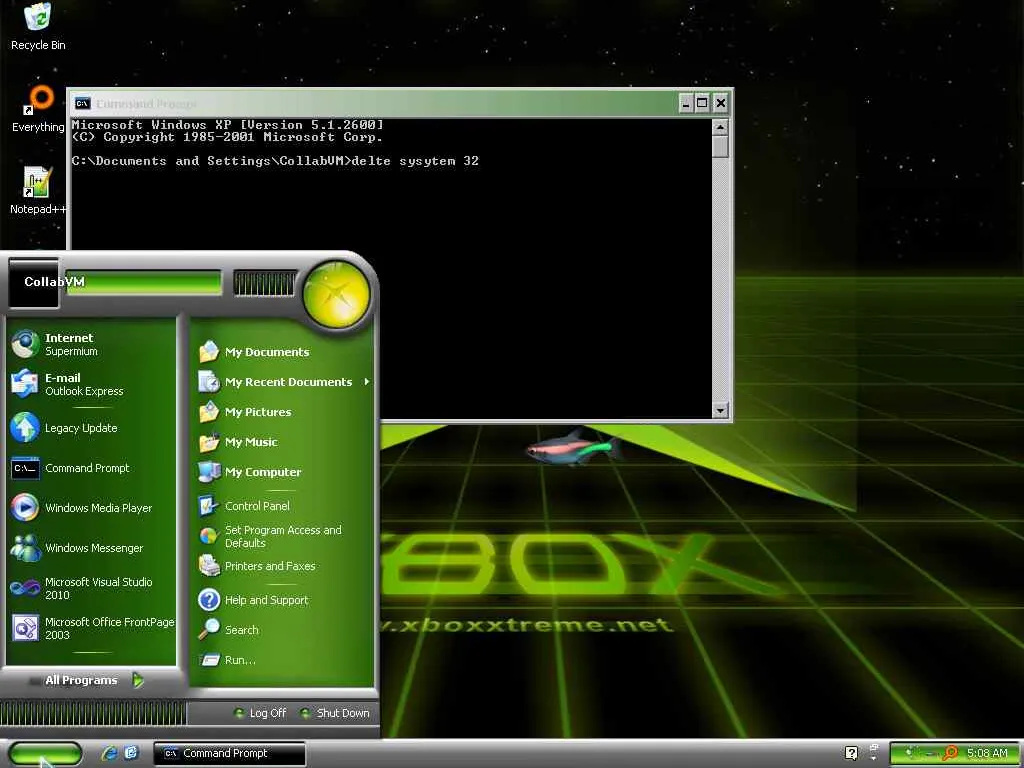The image size is (1024, 768).
Task: Click Command Prompt scrollbar down arrow
Action: [720, 410]
